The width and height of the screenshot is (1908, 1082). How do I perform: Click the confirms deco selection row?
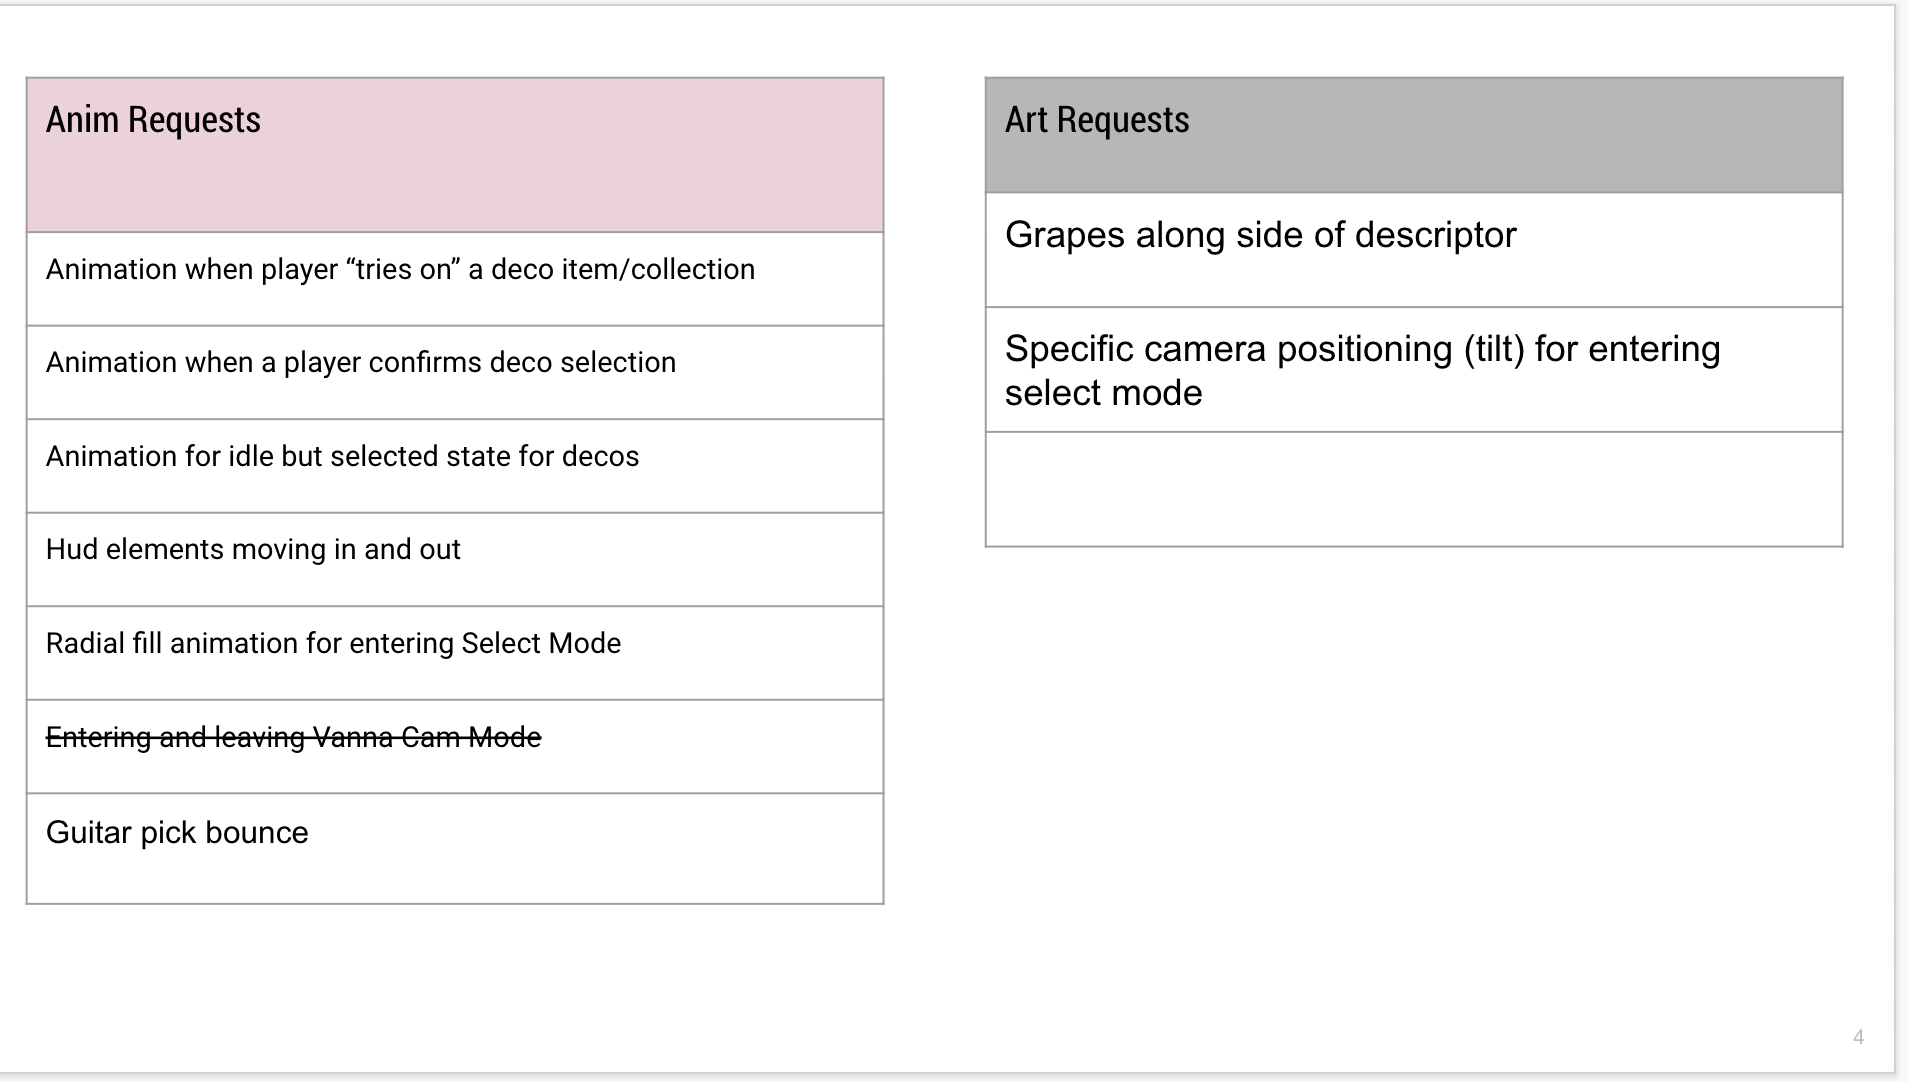455,372
